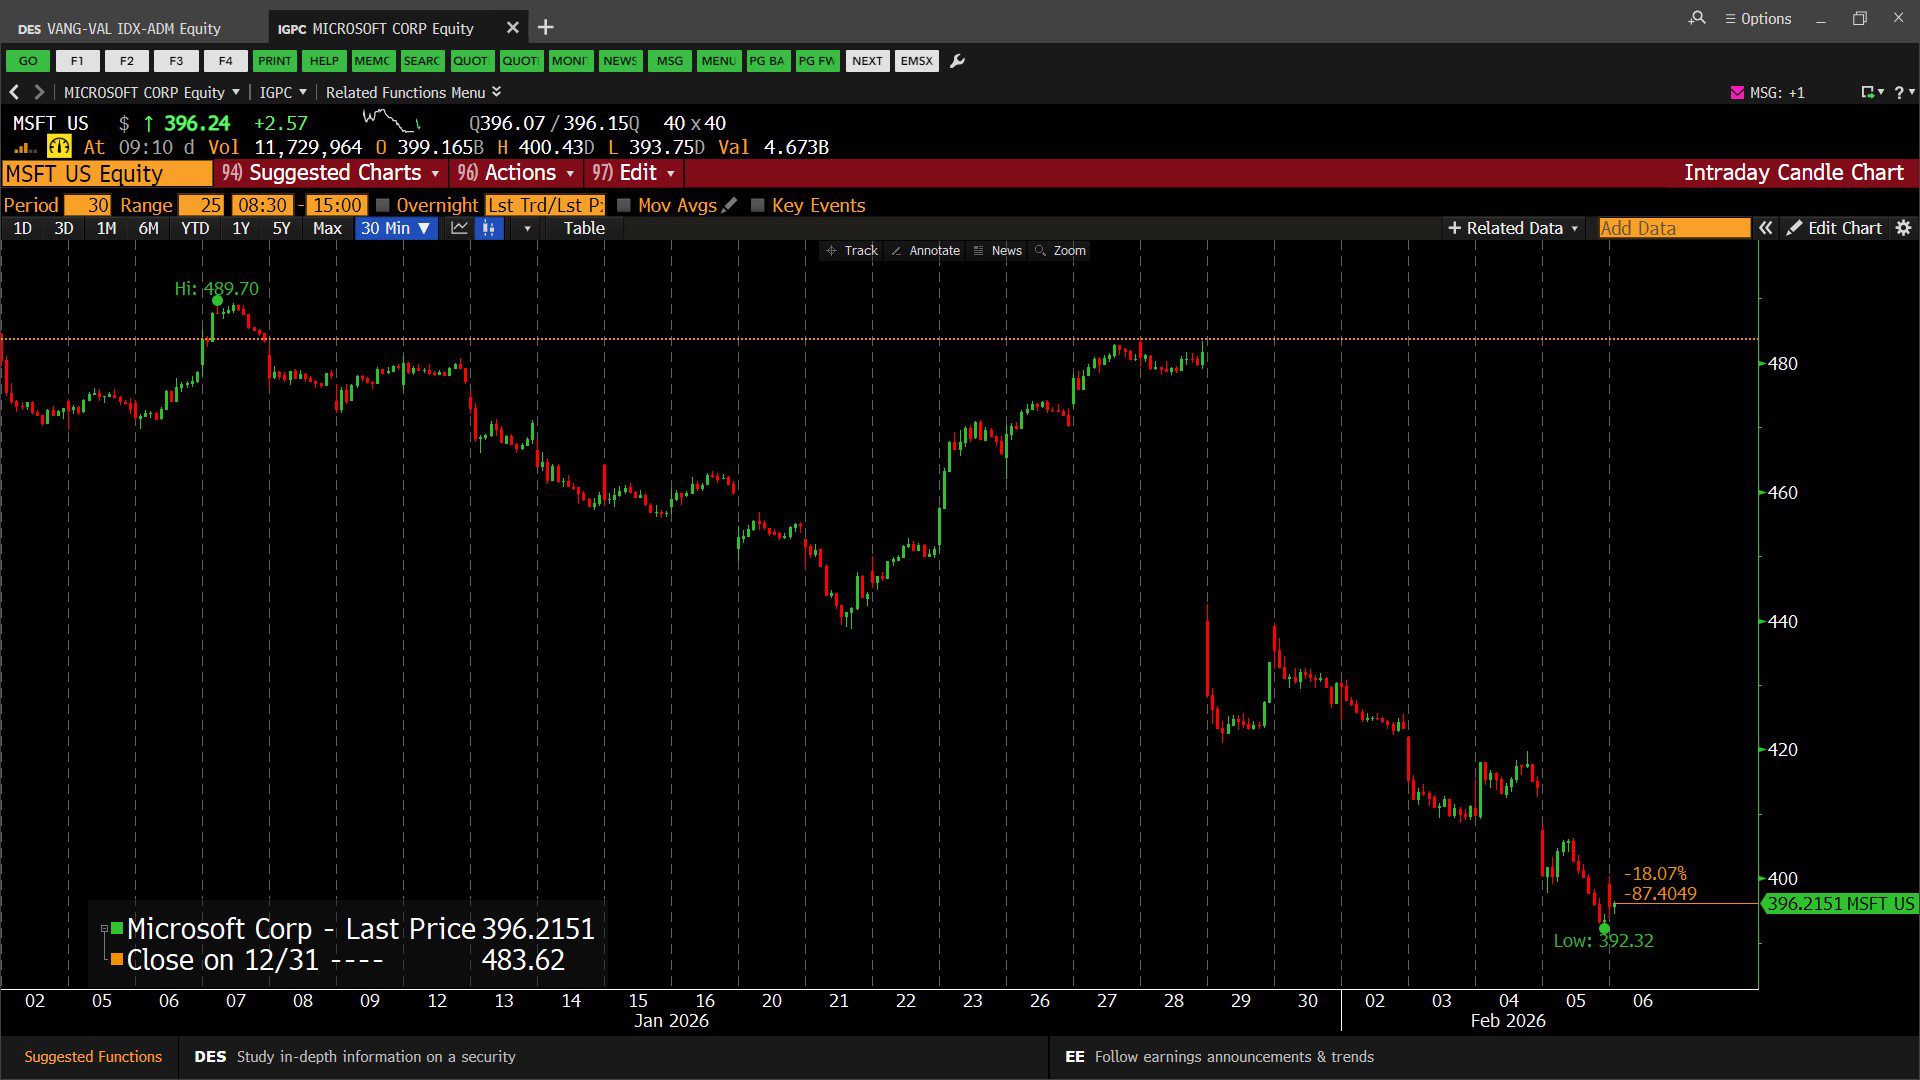
Task: Select the 5Y range
Action: pos(282,228)
